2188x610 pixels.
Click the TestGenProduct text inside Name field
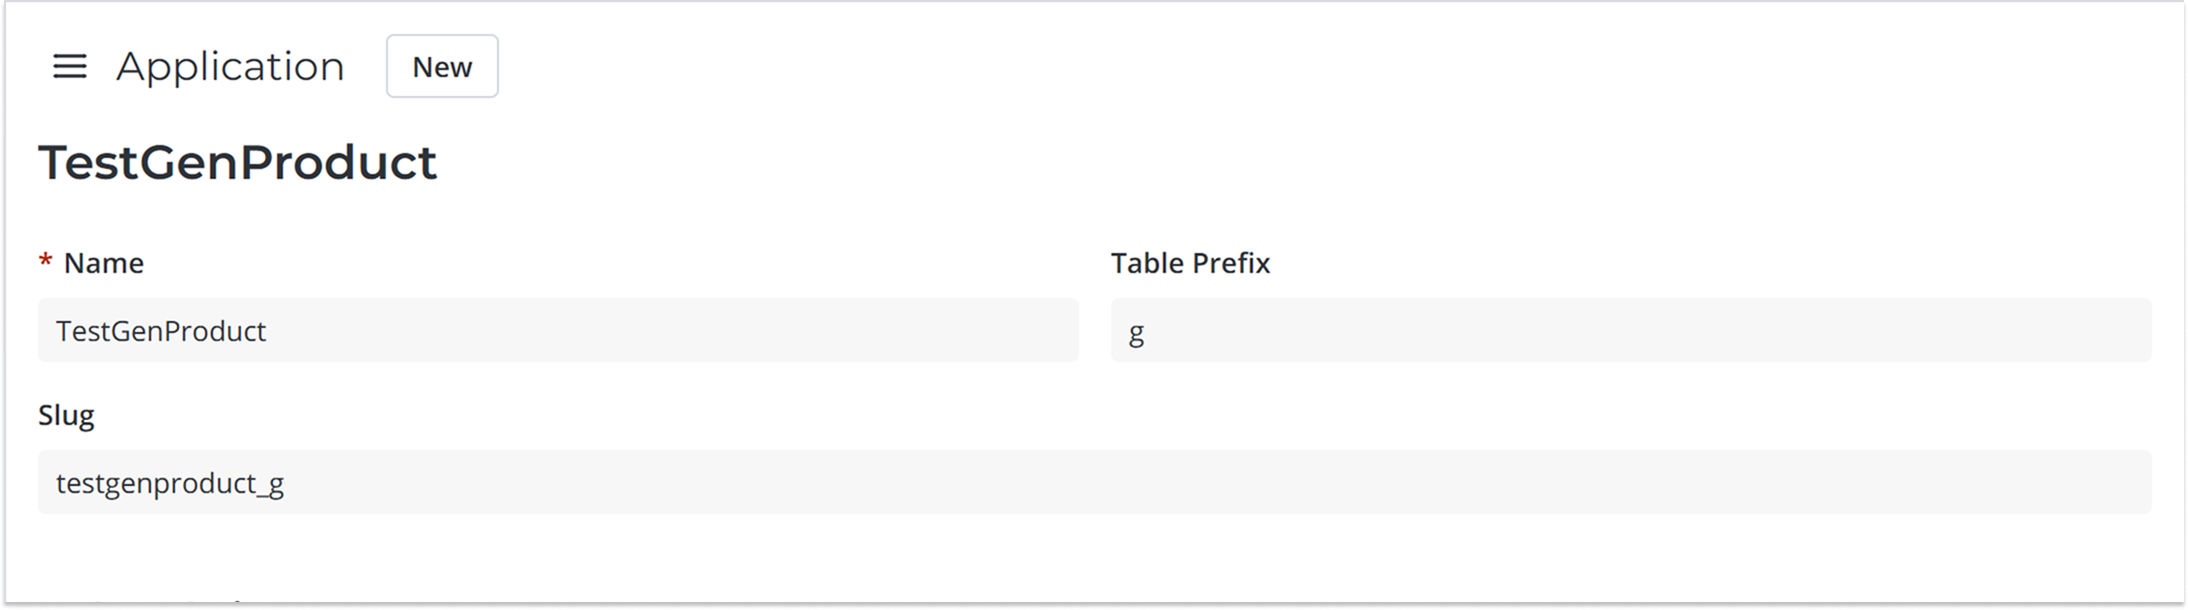(161, 331)
